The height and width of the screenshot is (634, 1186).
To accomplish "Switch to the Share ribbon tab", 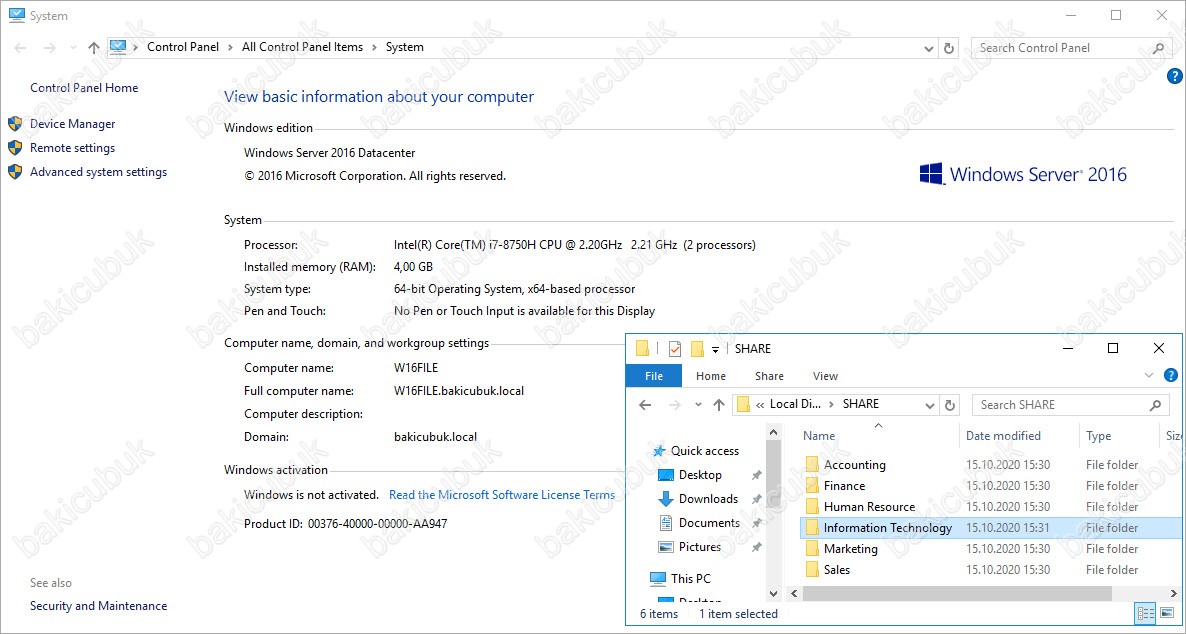I will tap(769, 376).
